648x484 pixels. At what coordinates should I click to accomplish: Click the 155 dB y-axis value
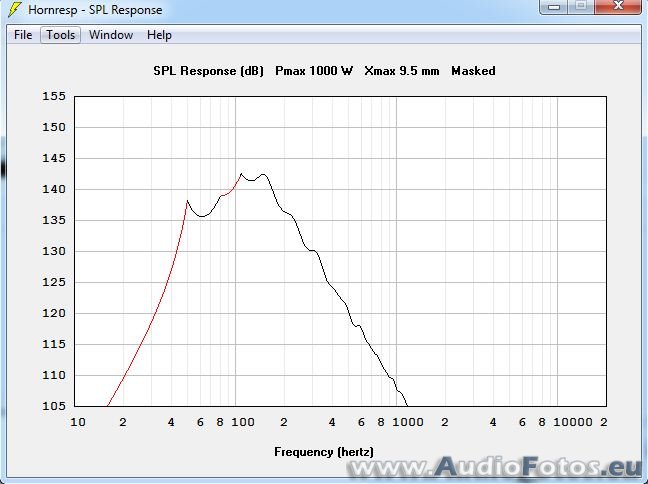coord(54,96)
